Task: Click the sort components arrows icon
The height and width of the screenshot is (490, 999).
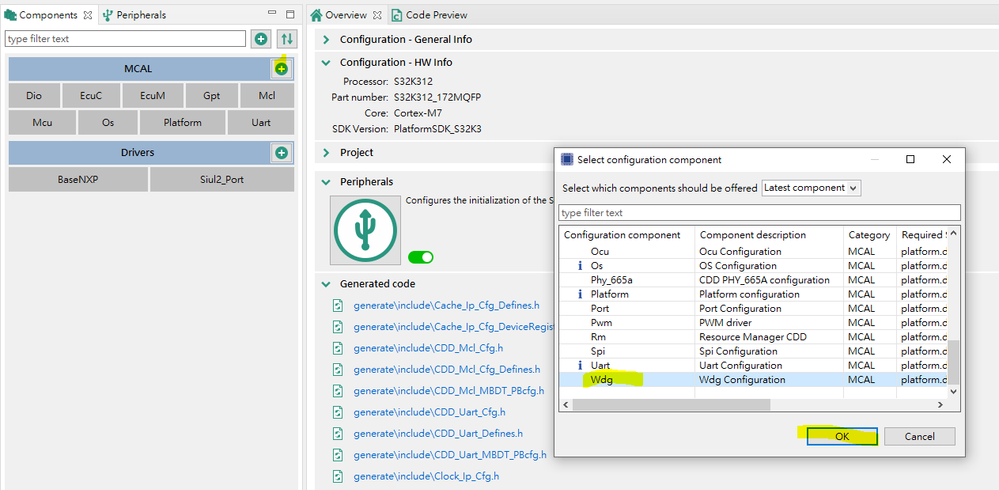Action: point(287,39)
